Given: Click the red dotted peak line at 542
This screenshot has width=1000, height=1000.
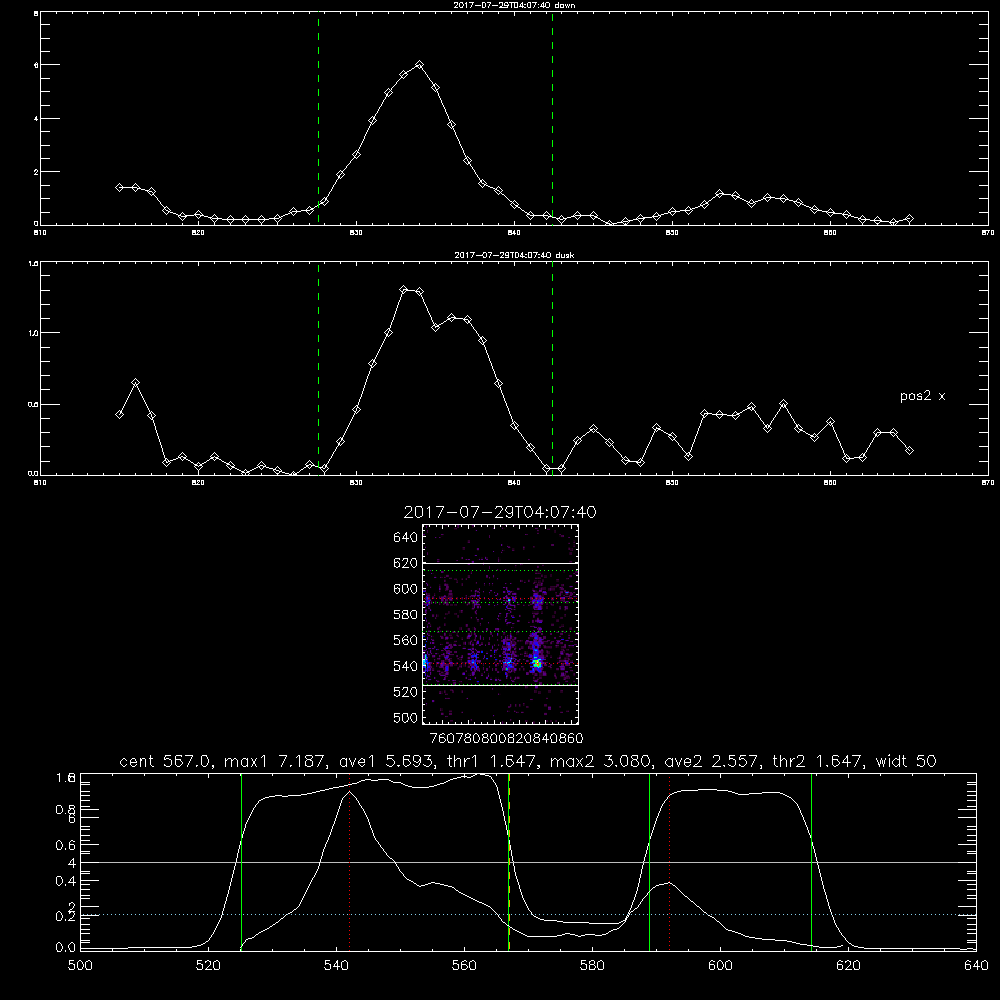Looking at the screenshot, I should point(349,861).
